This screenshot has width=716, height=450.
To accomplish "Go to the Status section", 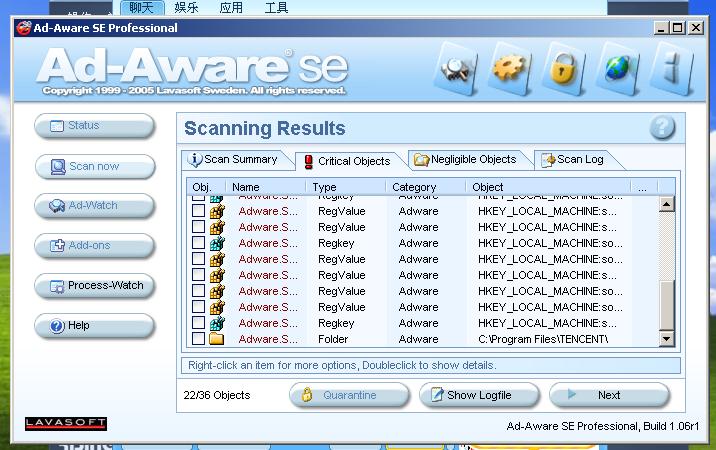I will coord(95,126).
